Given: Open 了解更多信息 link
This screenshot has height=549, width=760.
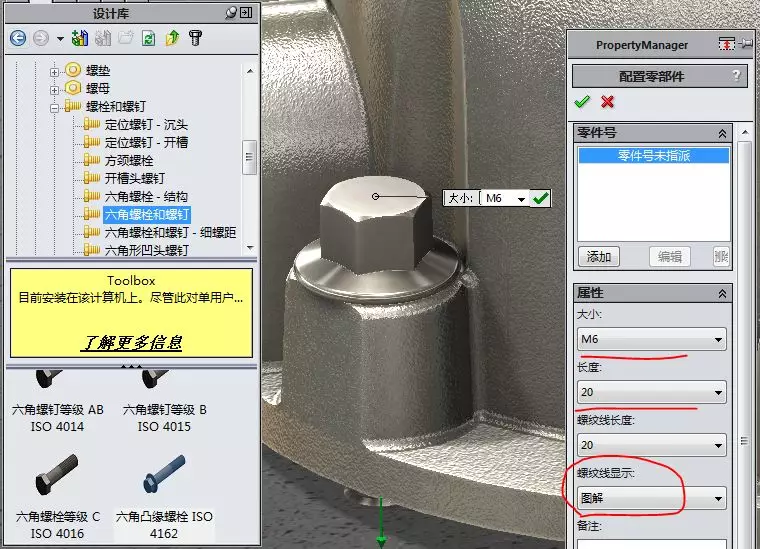Looking at the screenshot, I should [131, 343].
